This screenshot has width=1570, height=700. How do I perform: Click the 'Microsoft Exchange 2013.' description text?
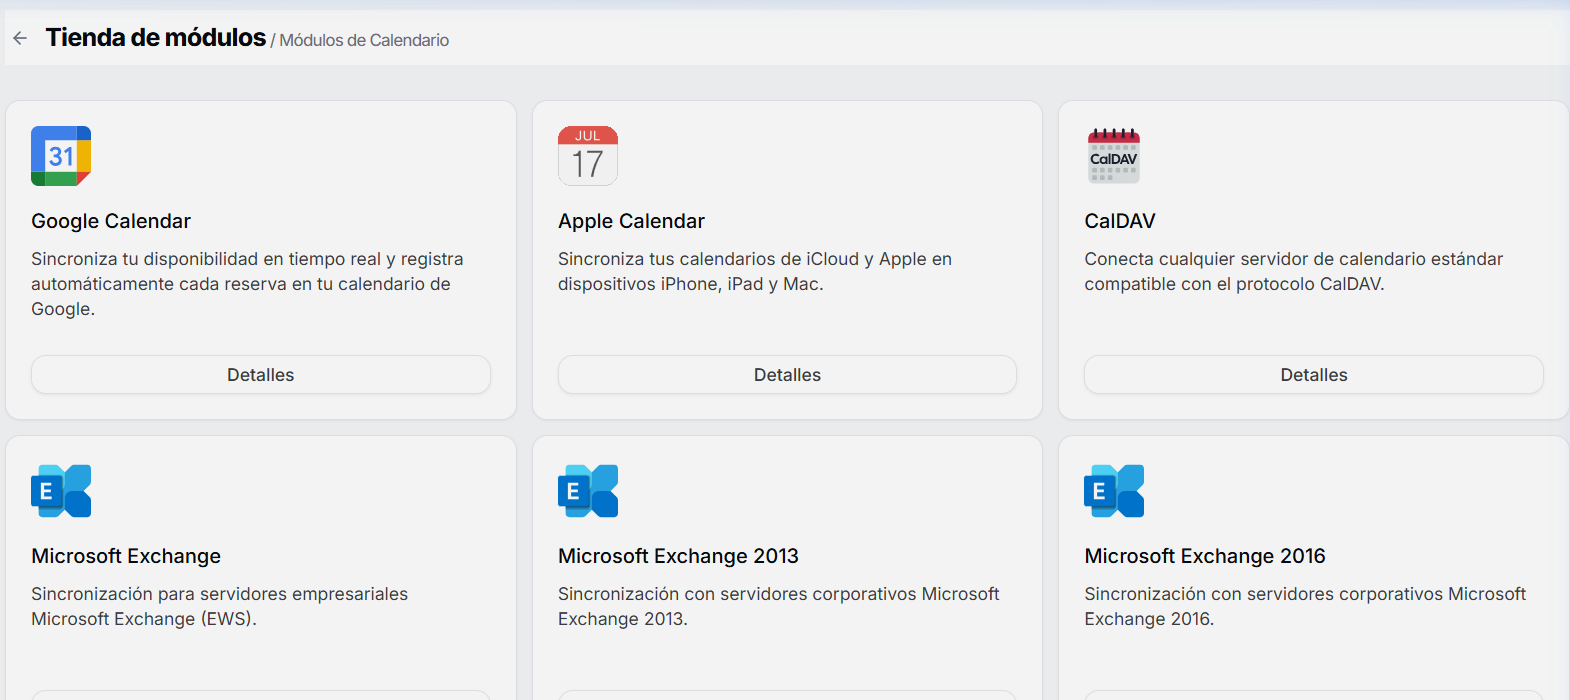pyautogui.click(x=778, y=606)
